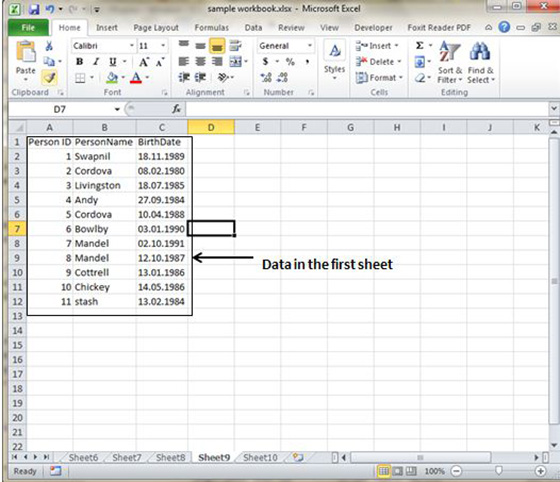Expand the Name Box dropdown arrow
The width and height of the screenshot is (560, 482).
click(x=117, y=109)
